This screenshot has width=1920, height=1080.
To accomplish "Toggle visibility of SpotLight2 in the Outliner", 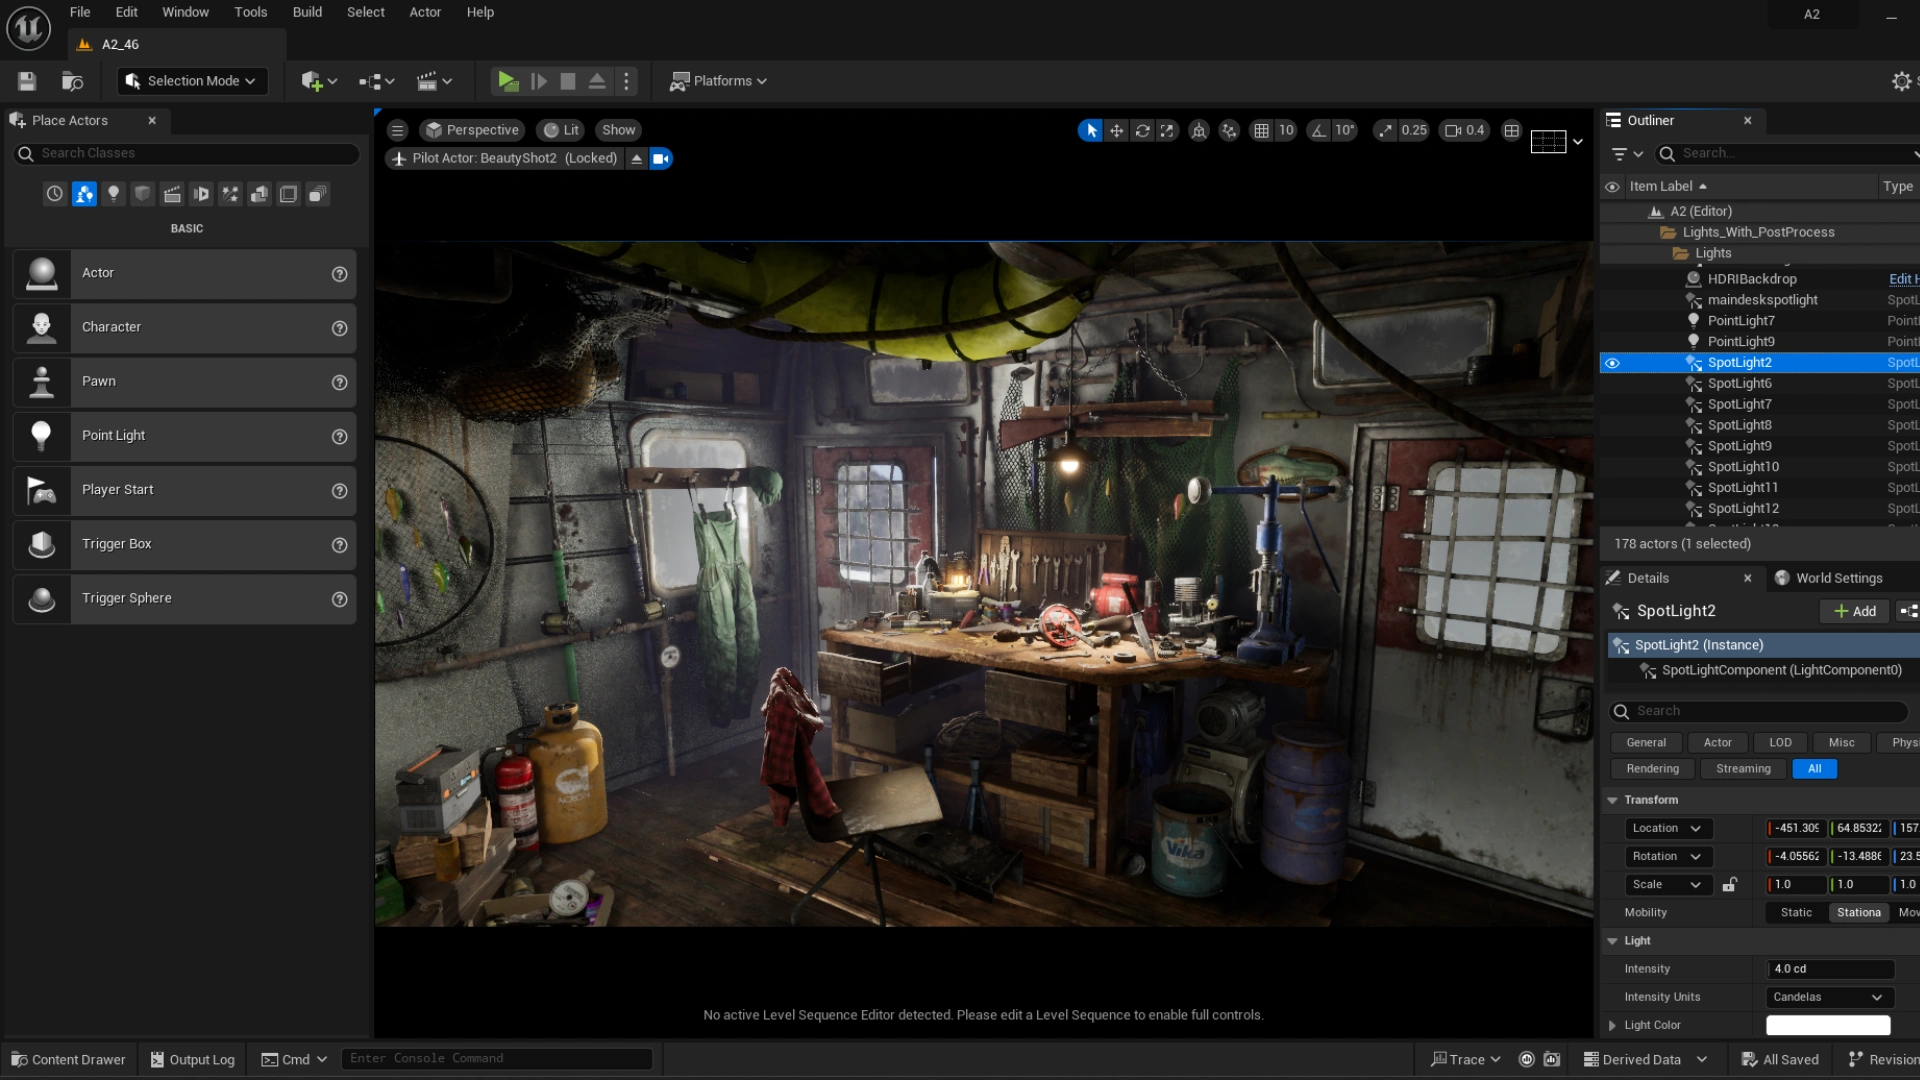I will [x=1613, y=363].
